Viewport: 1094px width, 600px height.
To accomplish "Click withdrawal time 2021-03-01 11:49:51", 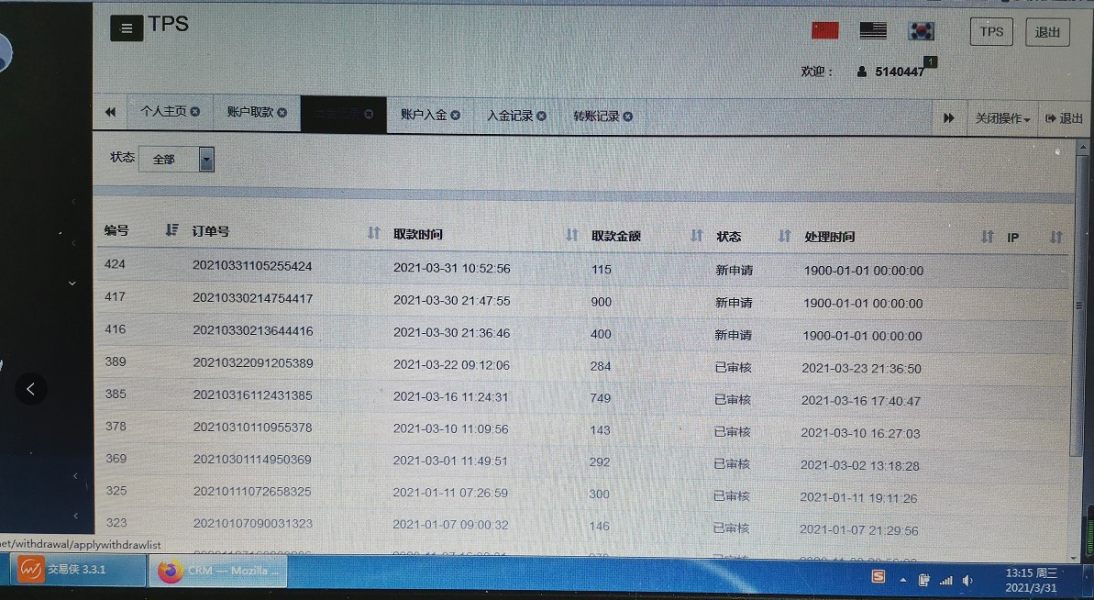I will click(x=450, y=460).
